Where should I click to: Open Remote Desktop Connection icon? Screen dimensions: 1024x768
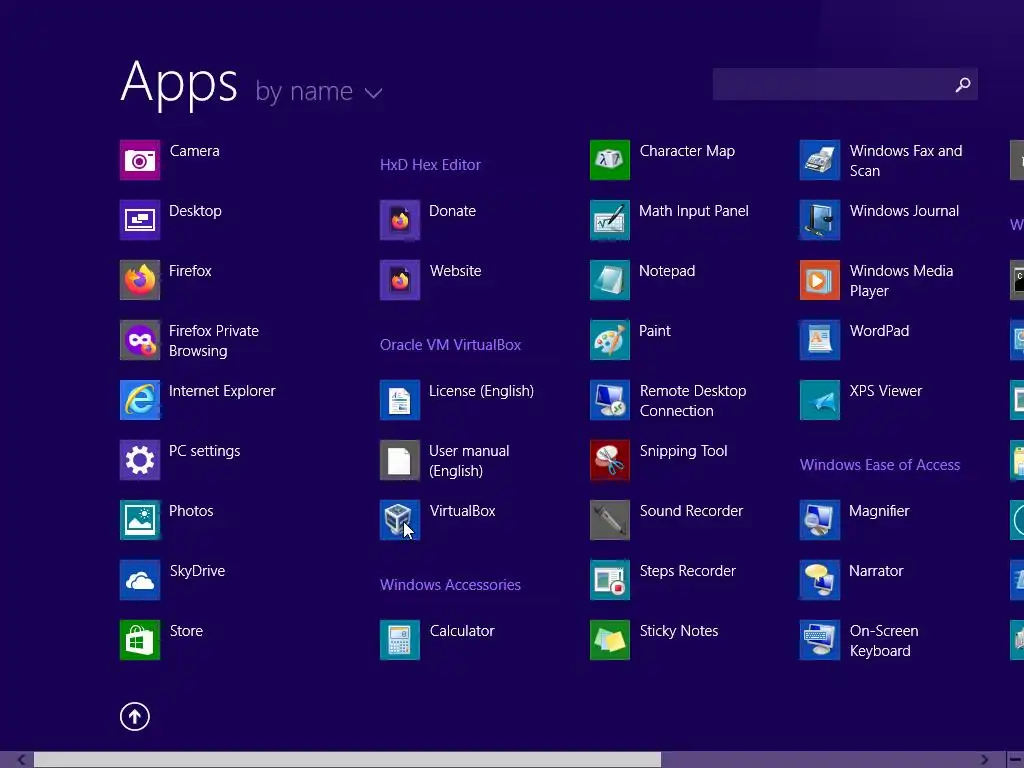pos(610,400)
